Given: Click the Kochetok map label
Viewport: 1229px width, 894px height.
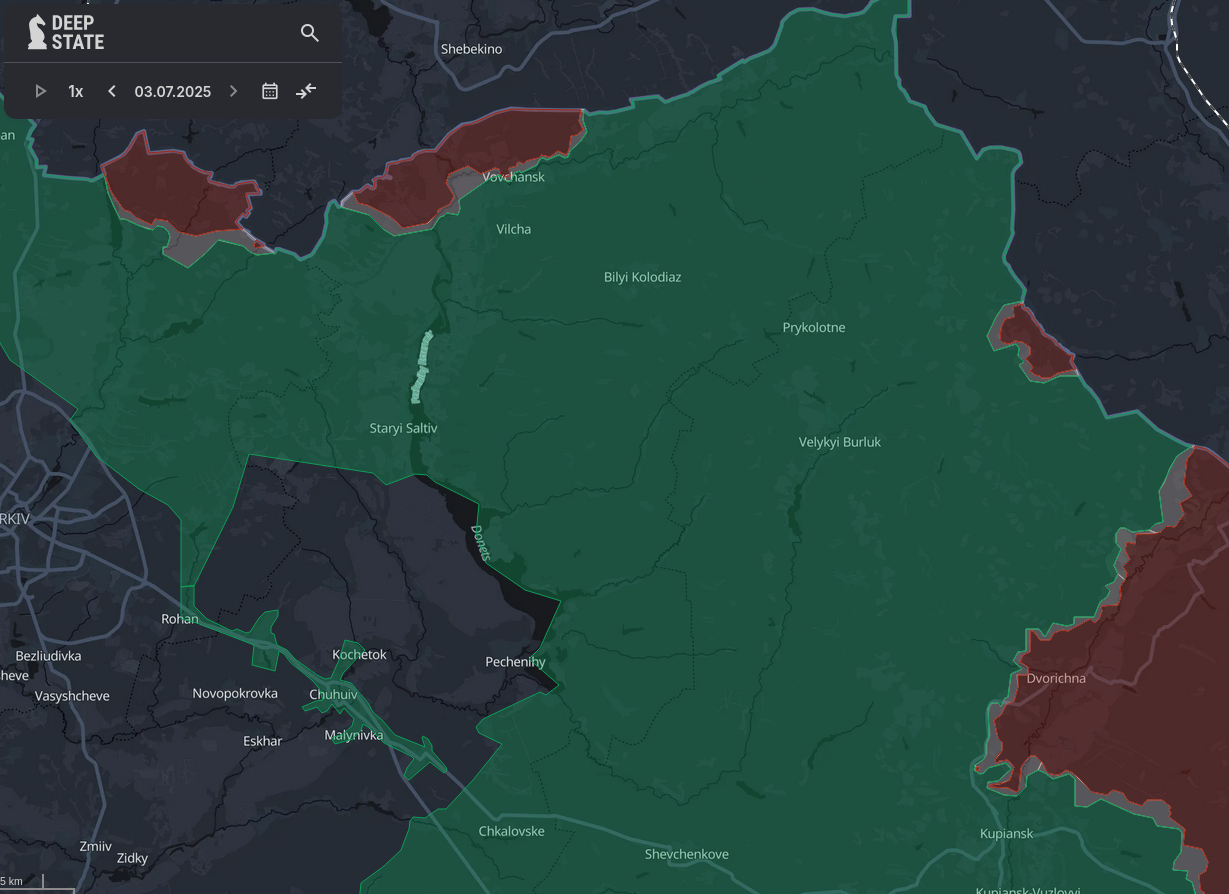Looking at the screenshot, I should tap(359, 655).
